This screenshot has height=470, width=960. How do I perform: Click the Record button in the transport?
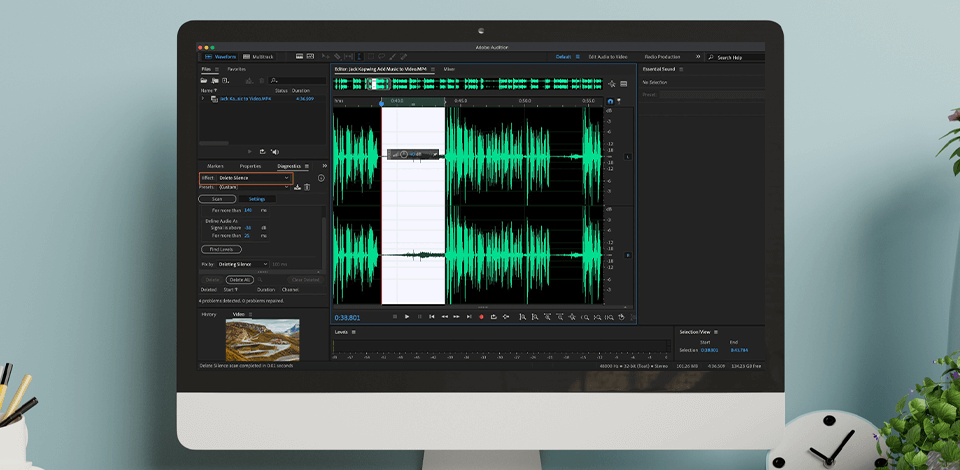481,316
